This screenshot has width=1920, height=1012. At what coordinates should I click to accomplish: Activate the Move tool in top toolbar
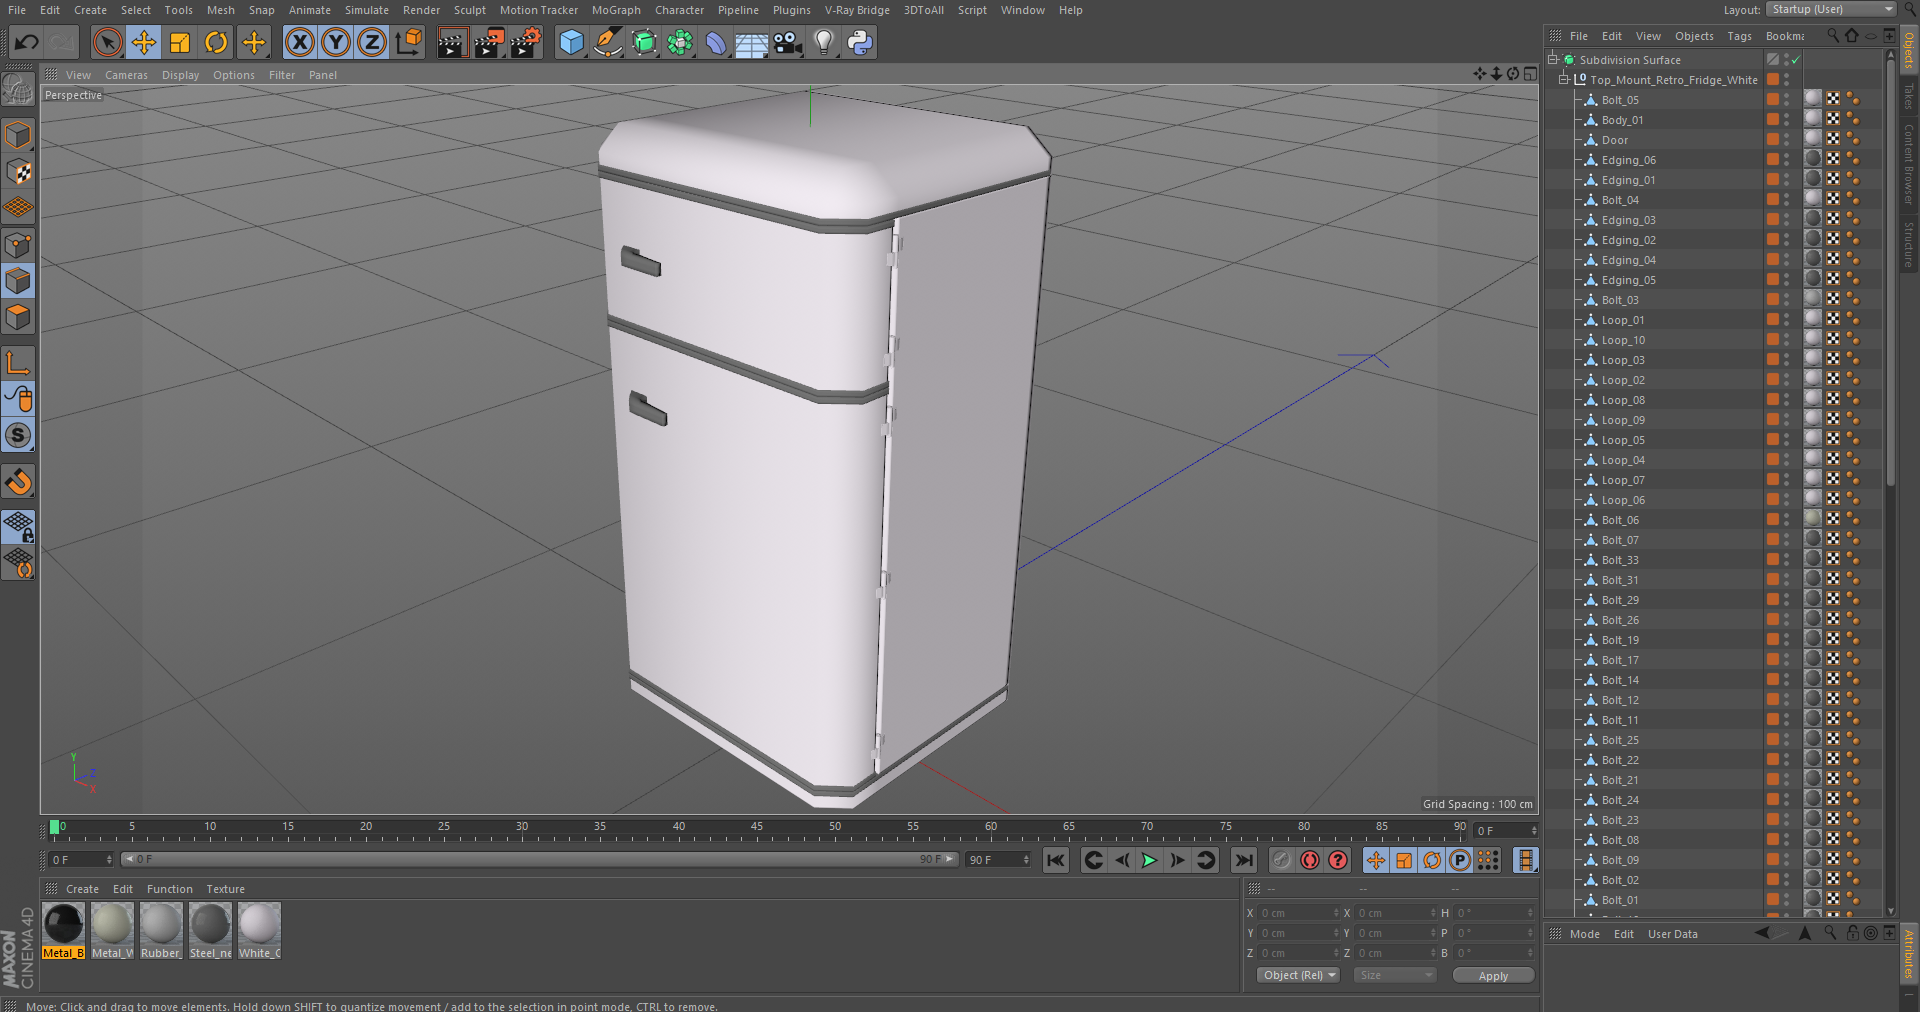[x=144, y=42]
